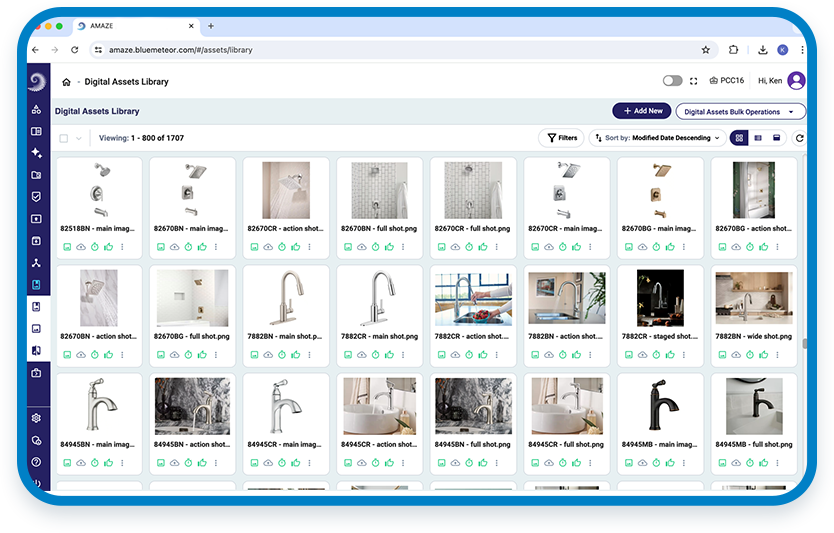The width and height of the screenshot is (834, 533).
Task: Open more options for 7882BN wide shot.png
Action: point(778,355)
